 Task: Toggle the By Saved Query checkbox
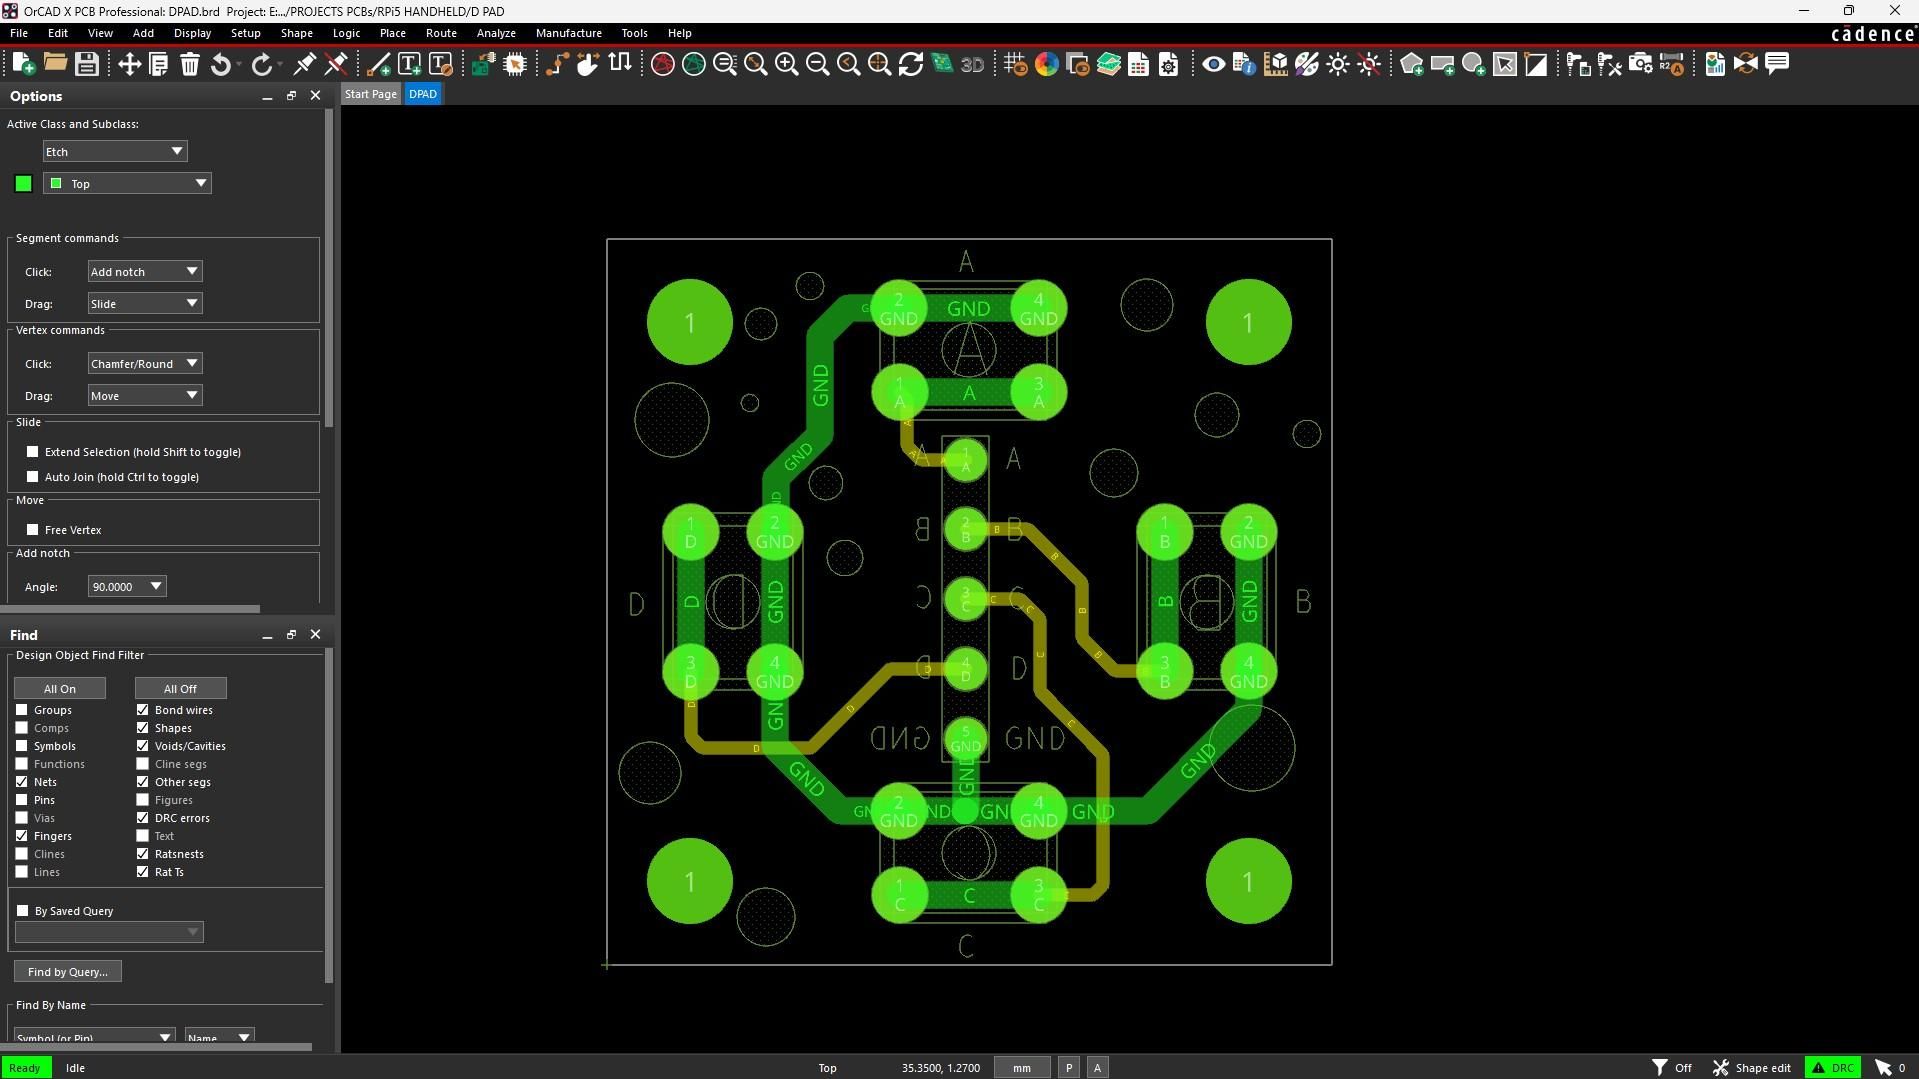23,911
